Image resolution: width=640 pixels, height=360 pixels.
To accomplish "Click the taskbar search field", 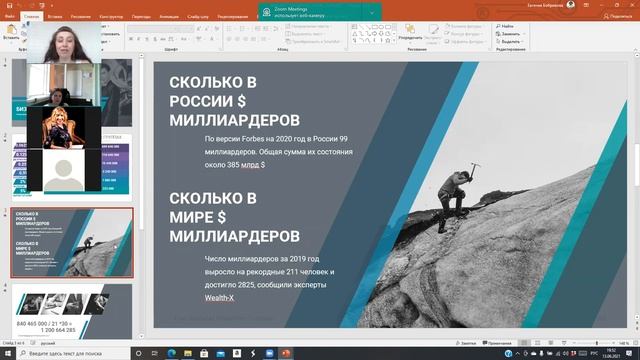I will coord(73,353).
